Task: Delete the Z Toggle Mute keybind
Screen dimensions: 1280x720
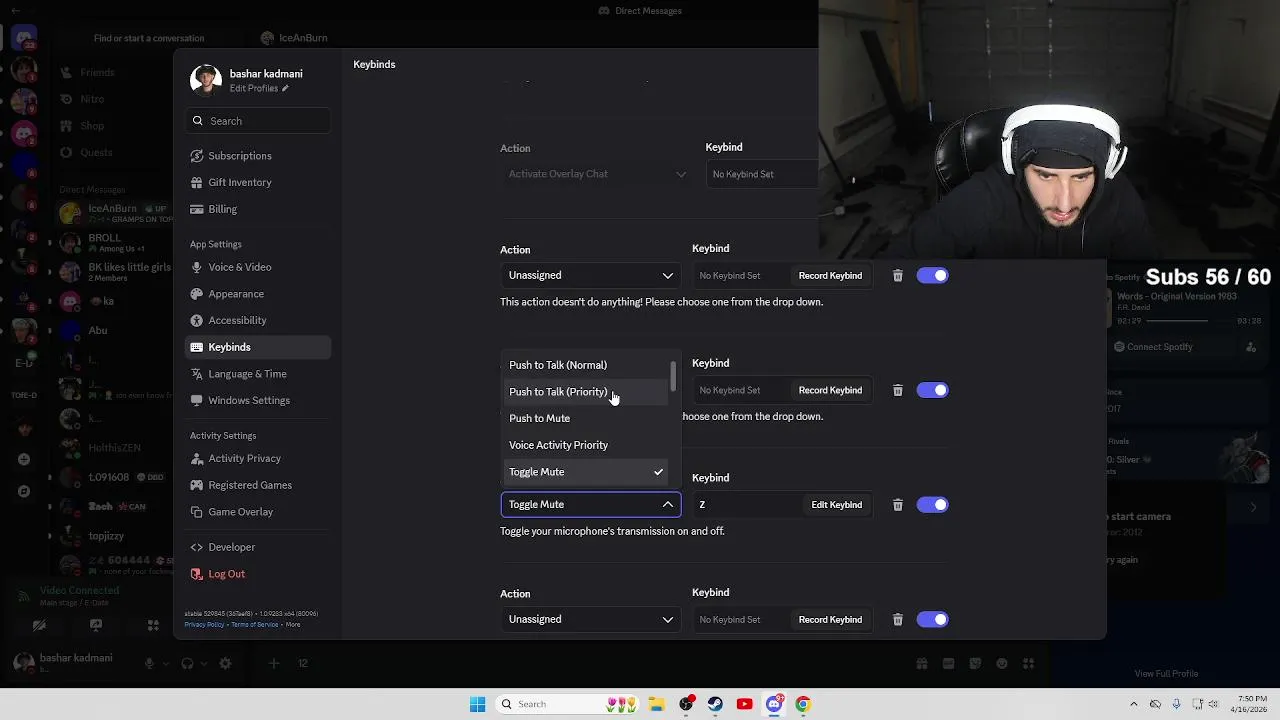Action: (897, 505)
